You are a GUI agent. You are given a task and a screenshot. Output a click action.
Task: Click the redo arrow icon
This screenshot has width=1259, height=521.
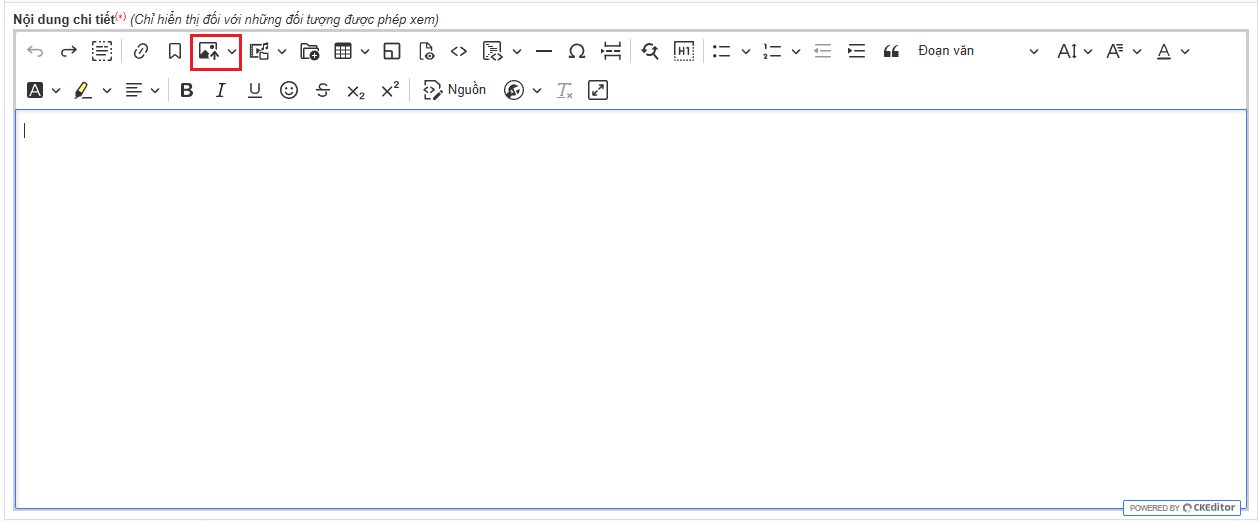tap(69, 51)
